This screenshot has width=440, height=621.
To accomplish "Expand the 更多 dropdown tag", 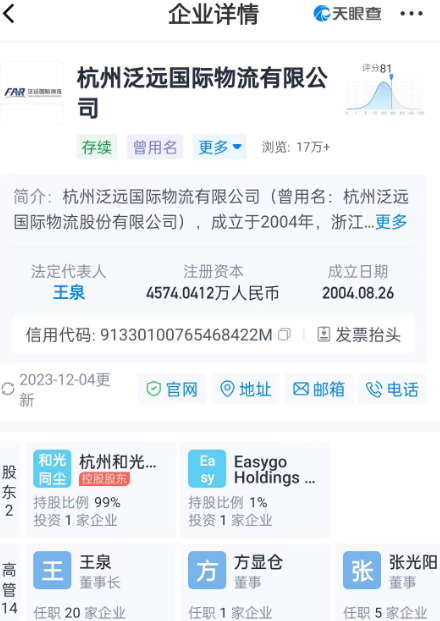I will click(x=220, y=147).
